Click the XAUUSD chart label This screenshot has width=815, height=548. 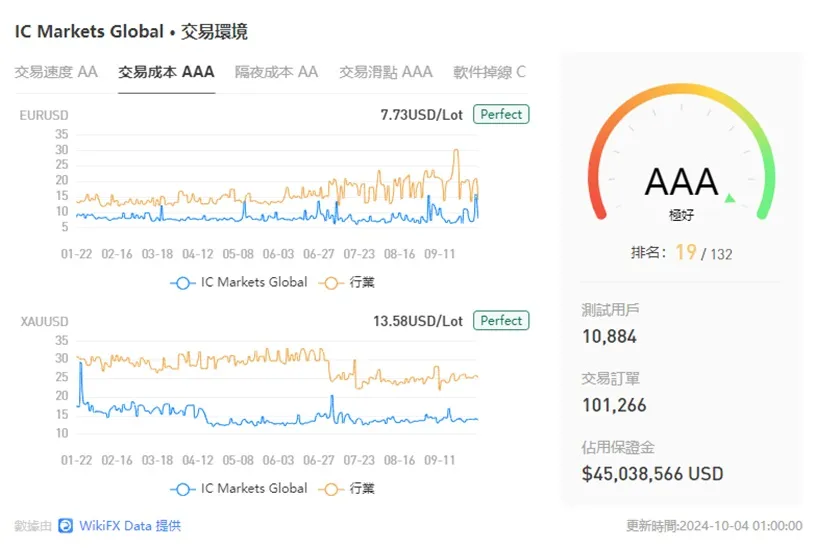pyautogui.click(x=44, y=321)
